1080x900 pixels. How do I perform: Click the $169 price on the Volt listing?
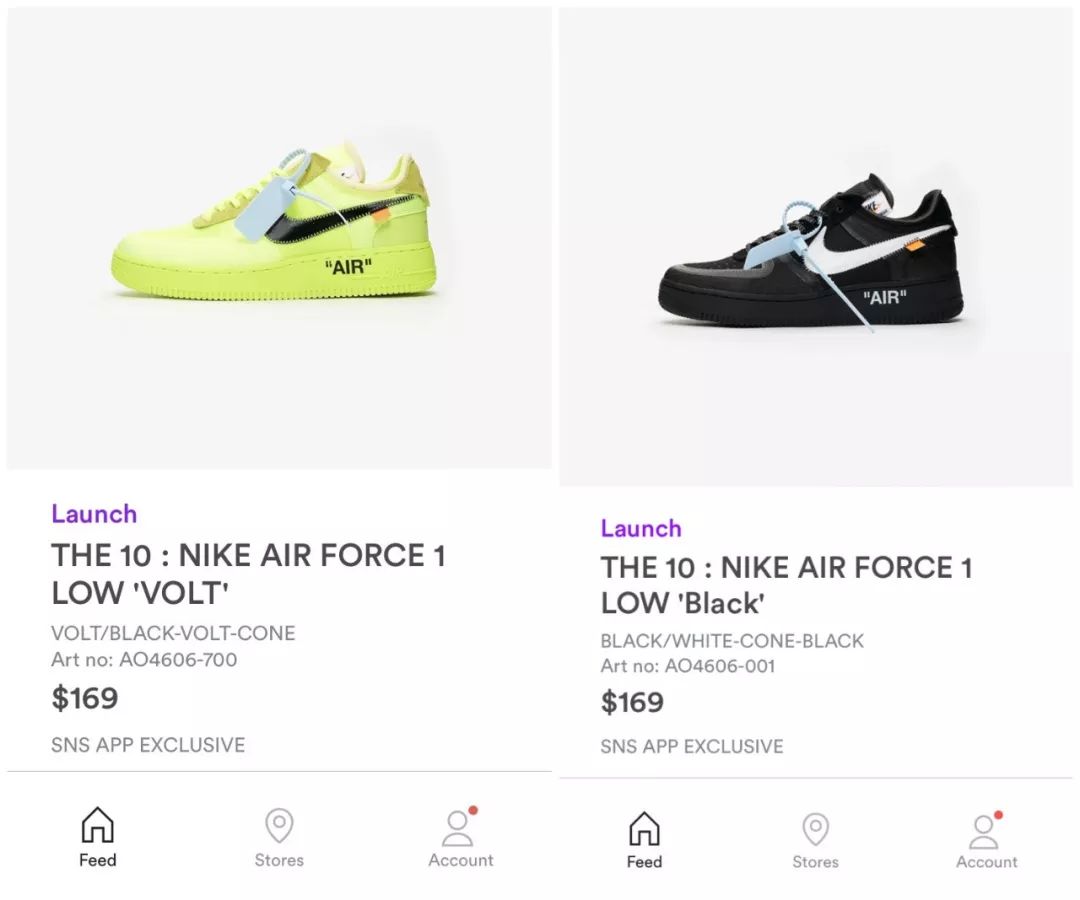pyautogui.click(x=85, y=698)
